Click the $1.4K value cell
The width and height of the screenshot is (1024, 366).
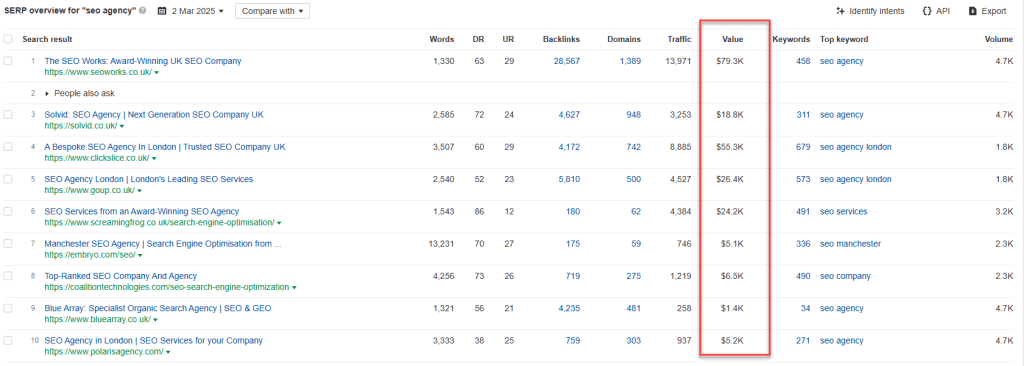tap(732, 308)
